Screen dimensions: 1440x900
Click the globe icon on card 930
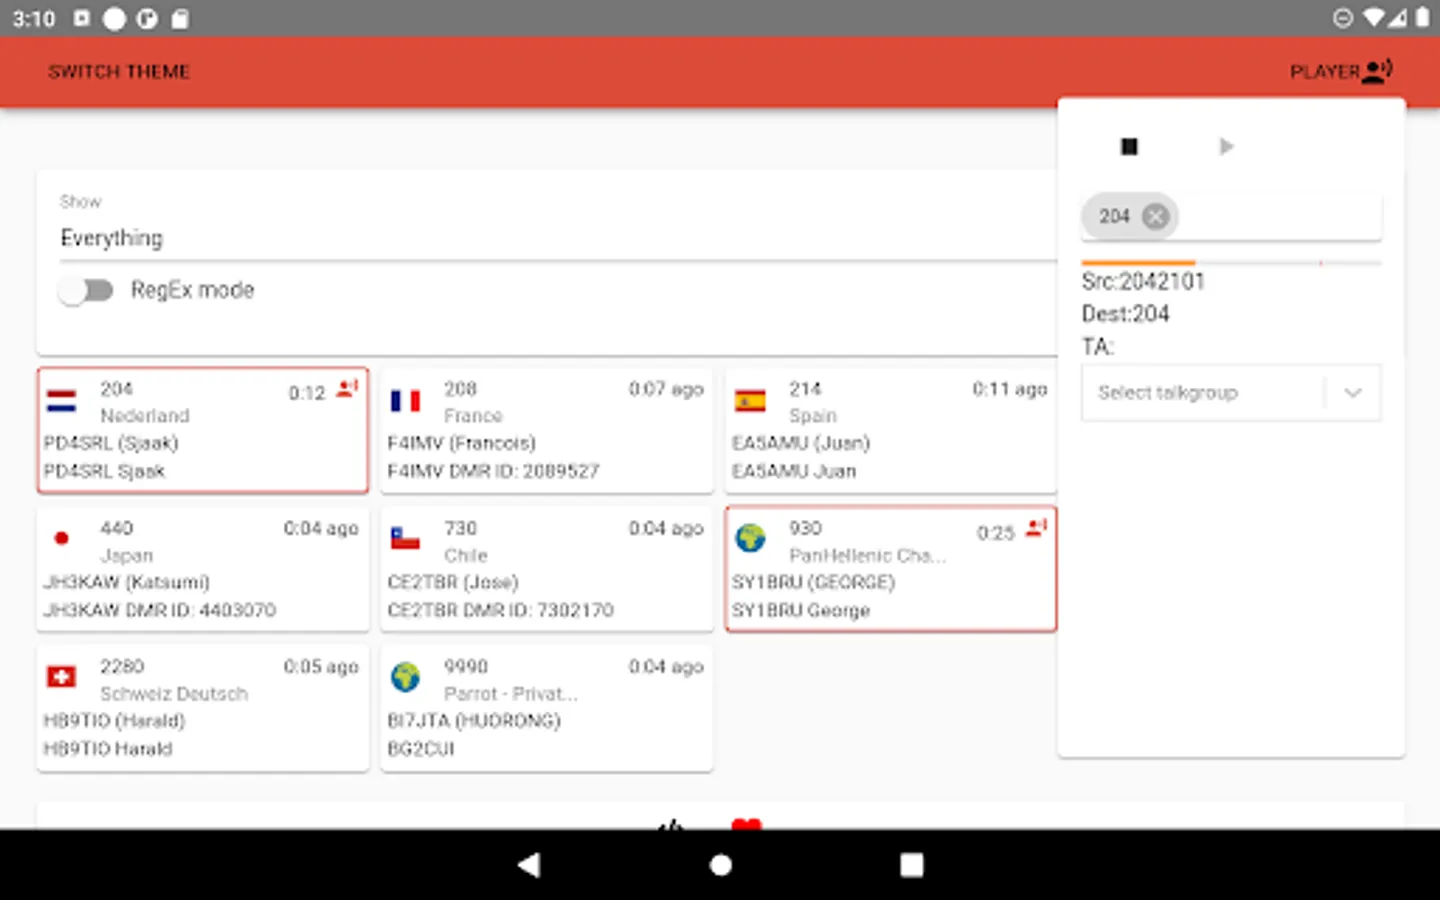[x=750, y=538]
